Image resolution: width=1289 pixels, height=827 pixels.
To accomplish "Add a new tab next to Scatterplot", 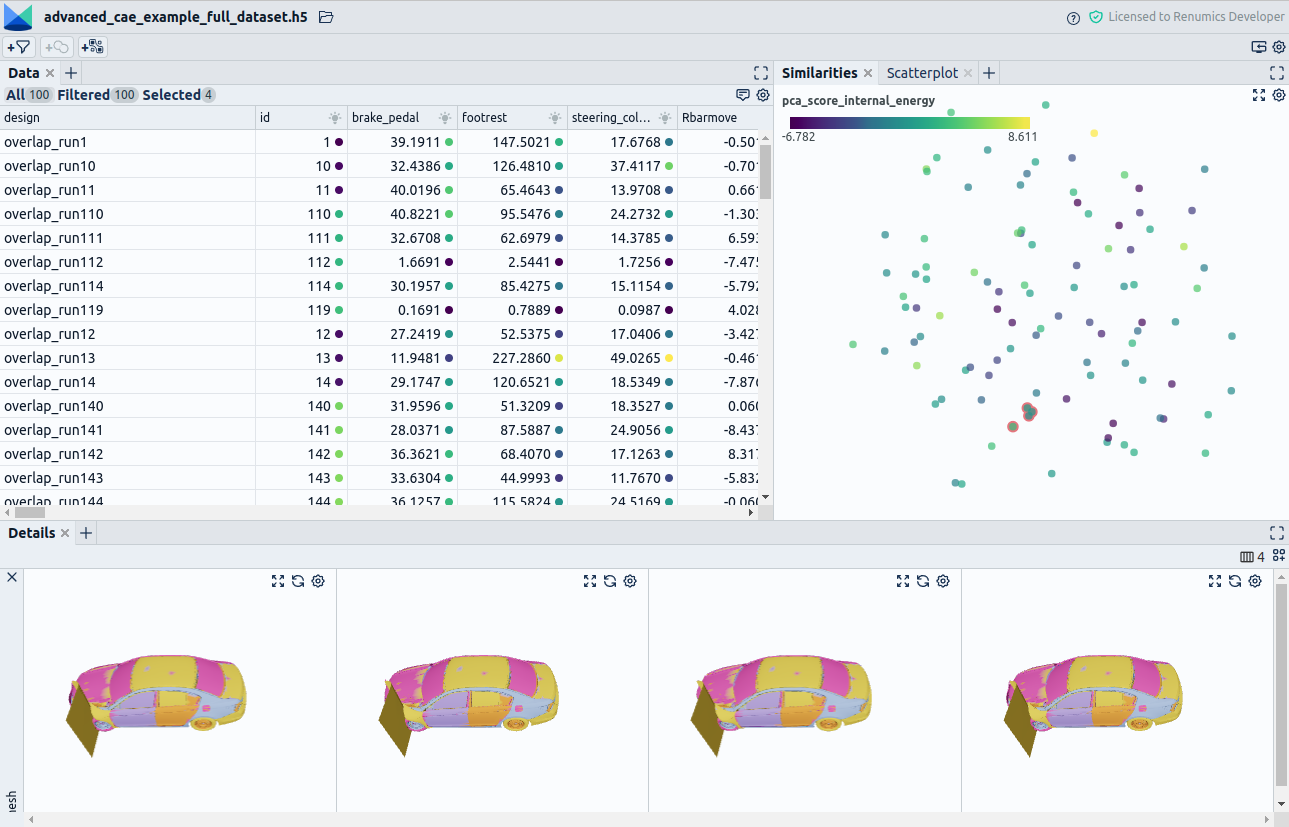I will (989, 73).
